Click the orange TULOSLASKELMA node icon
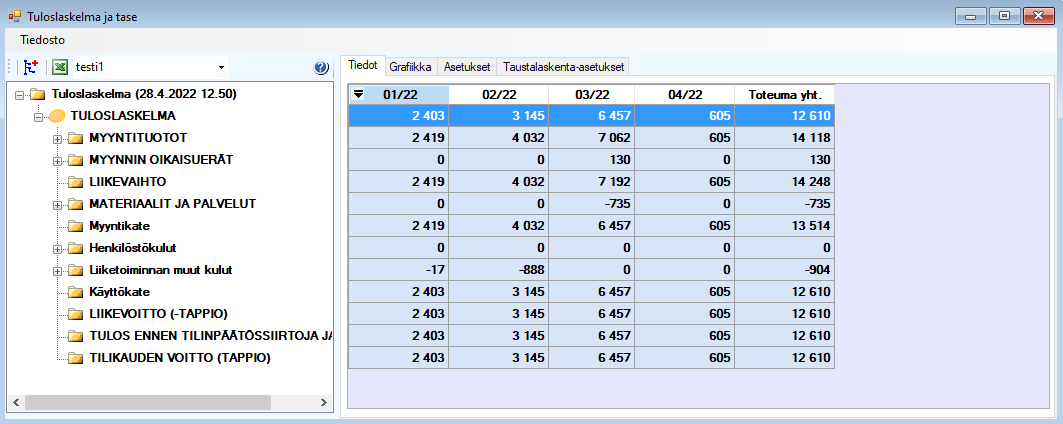 [57, 116]
